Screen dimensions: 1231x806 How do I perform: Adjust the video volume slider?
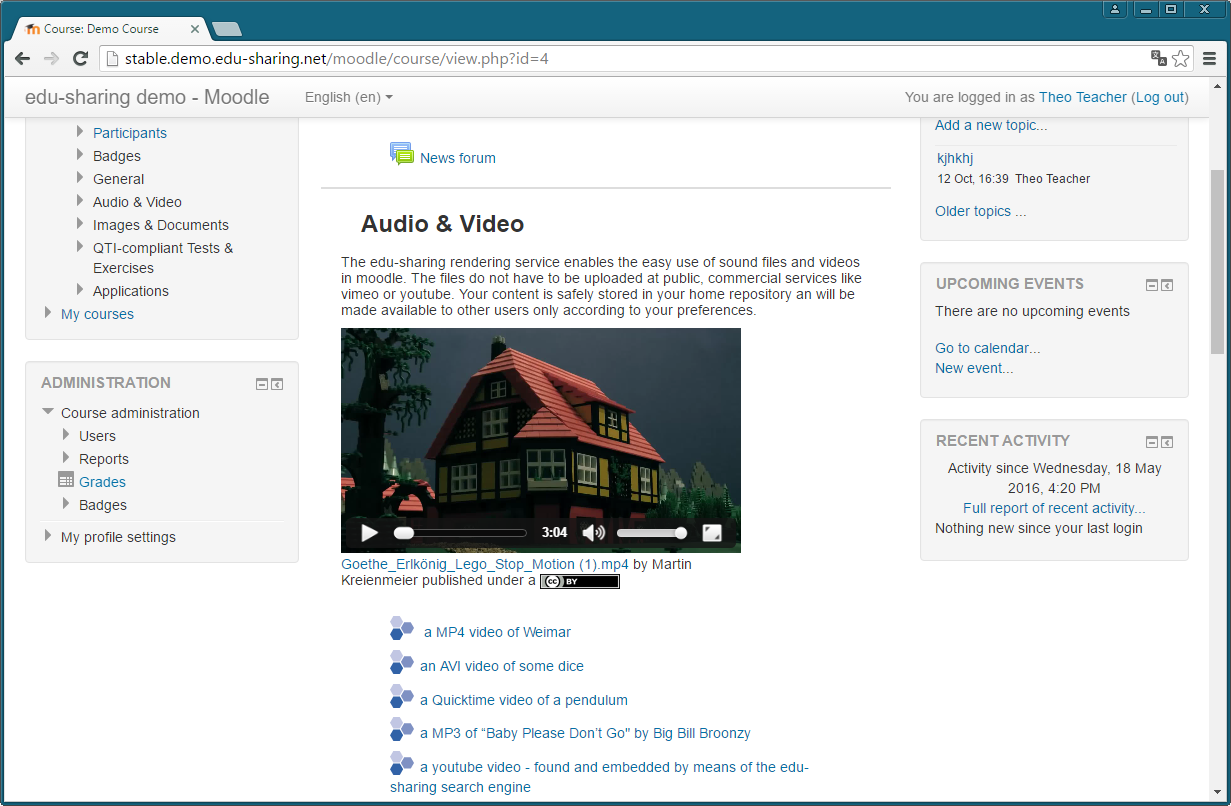click(651, 533)
